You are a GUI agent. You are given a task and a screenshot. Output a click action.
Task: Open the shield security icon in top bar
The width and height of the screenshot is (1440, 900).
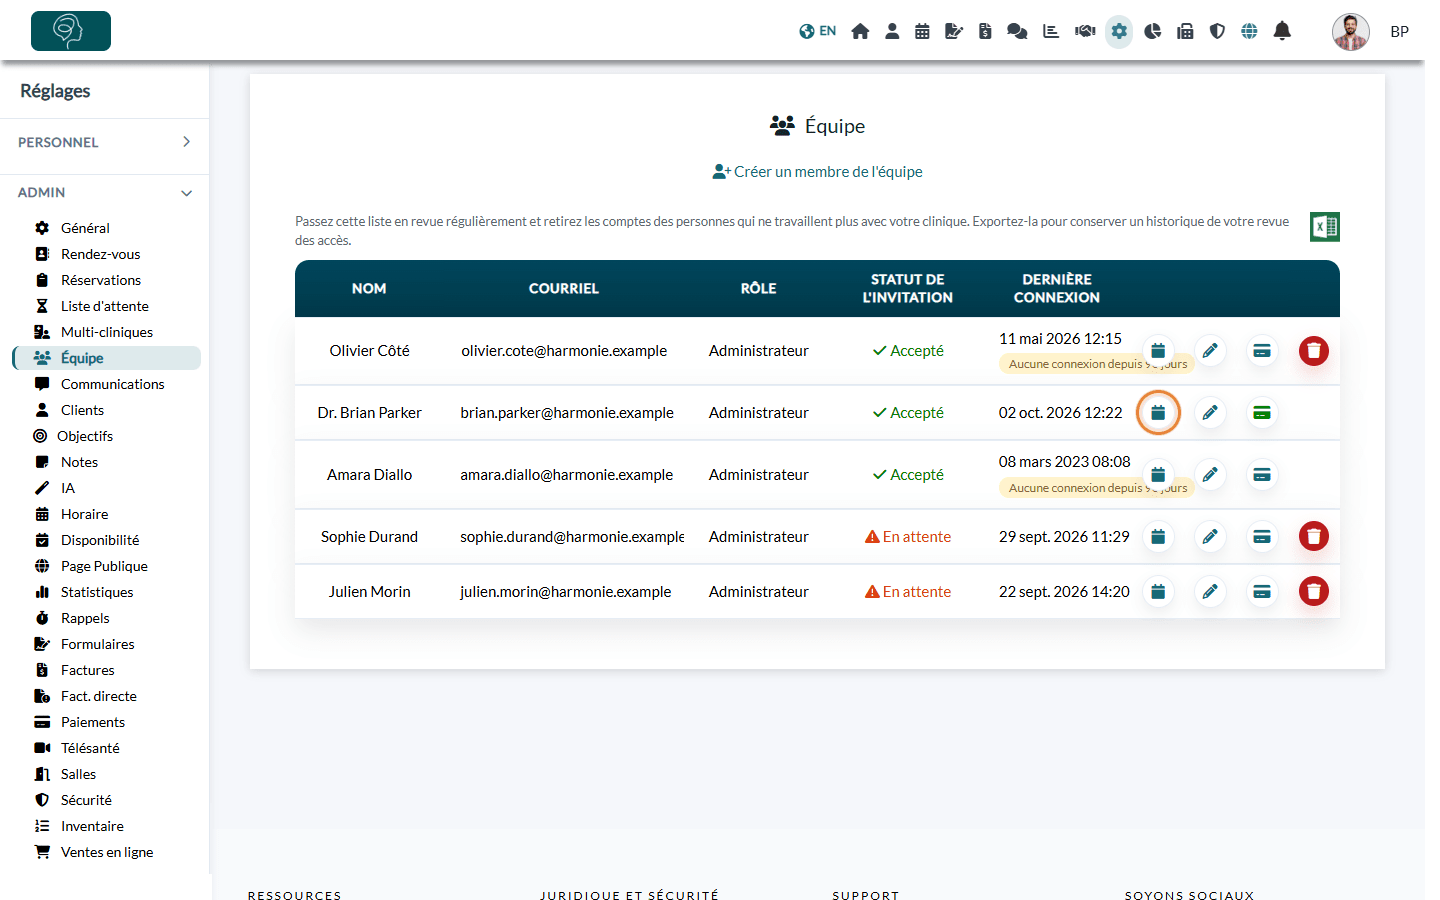coord(1217,31)
